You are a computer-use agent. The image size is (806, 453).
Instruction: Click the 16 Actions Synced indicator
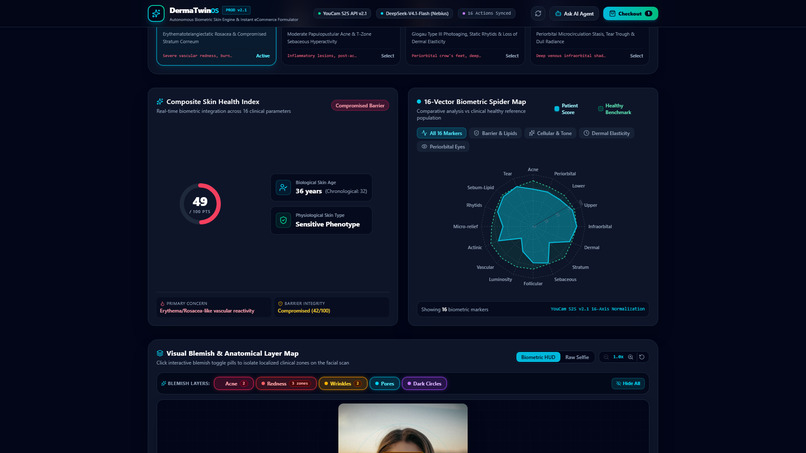tap(486, 13)
